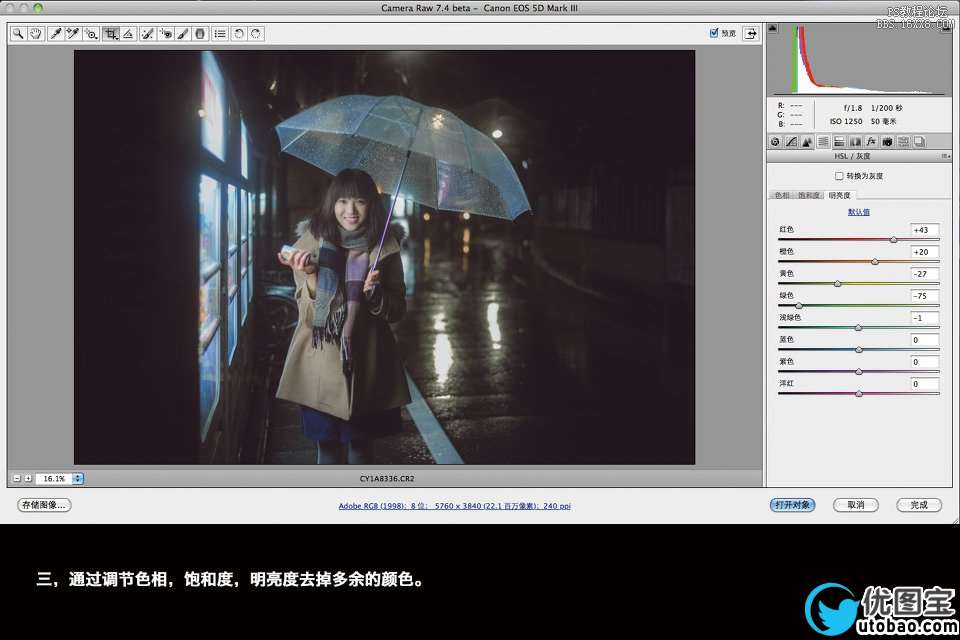Click the zoom in plus button

click(x=28, y=478)
